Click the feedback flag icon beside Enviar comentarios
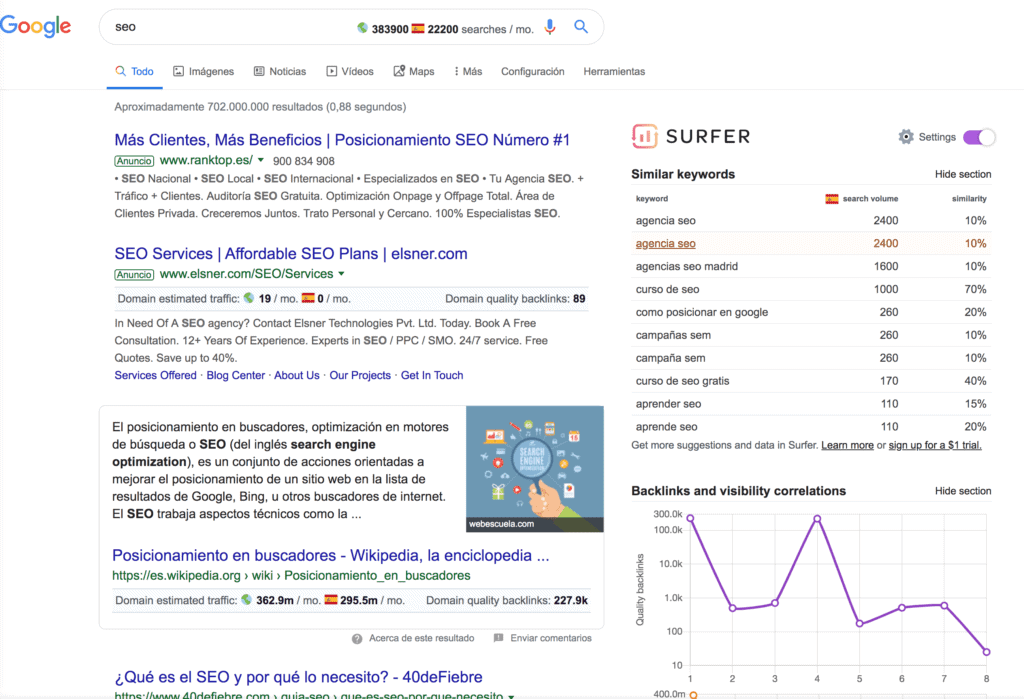Screen dimensions: 1024x699 (499, 638)
